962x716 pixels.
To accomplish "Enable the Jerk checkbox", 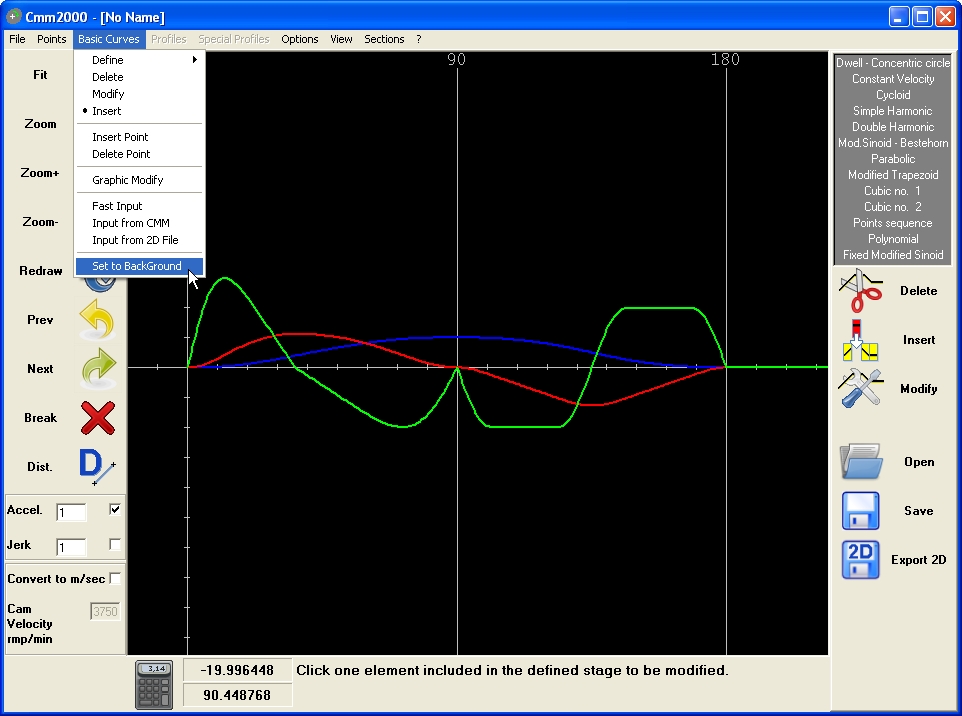I will (x=115, y=544).
